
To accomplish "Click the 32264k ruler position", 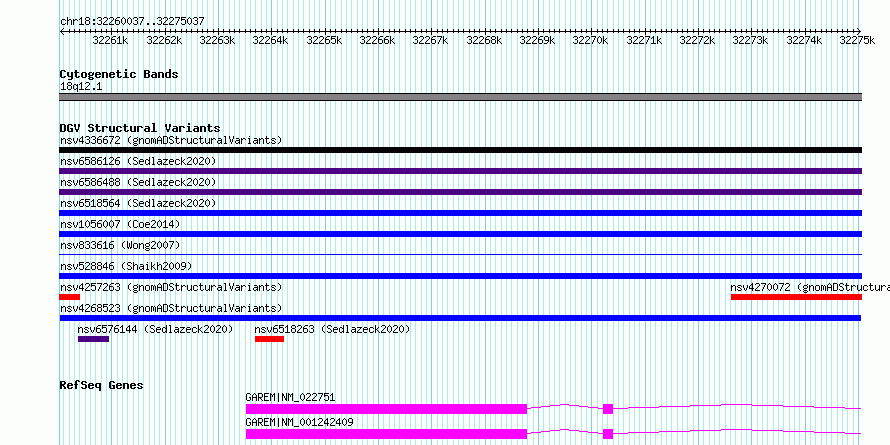I will [x=271, y=40].
